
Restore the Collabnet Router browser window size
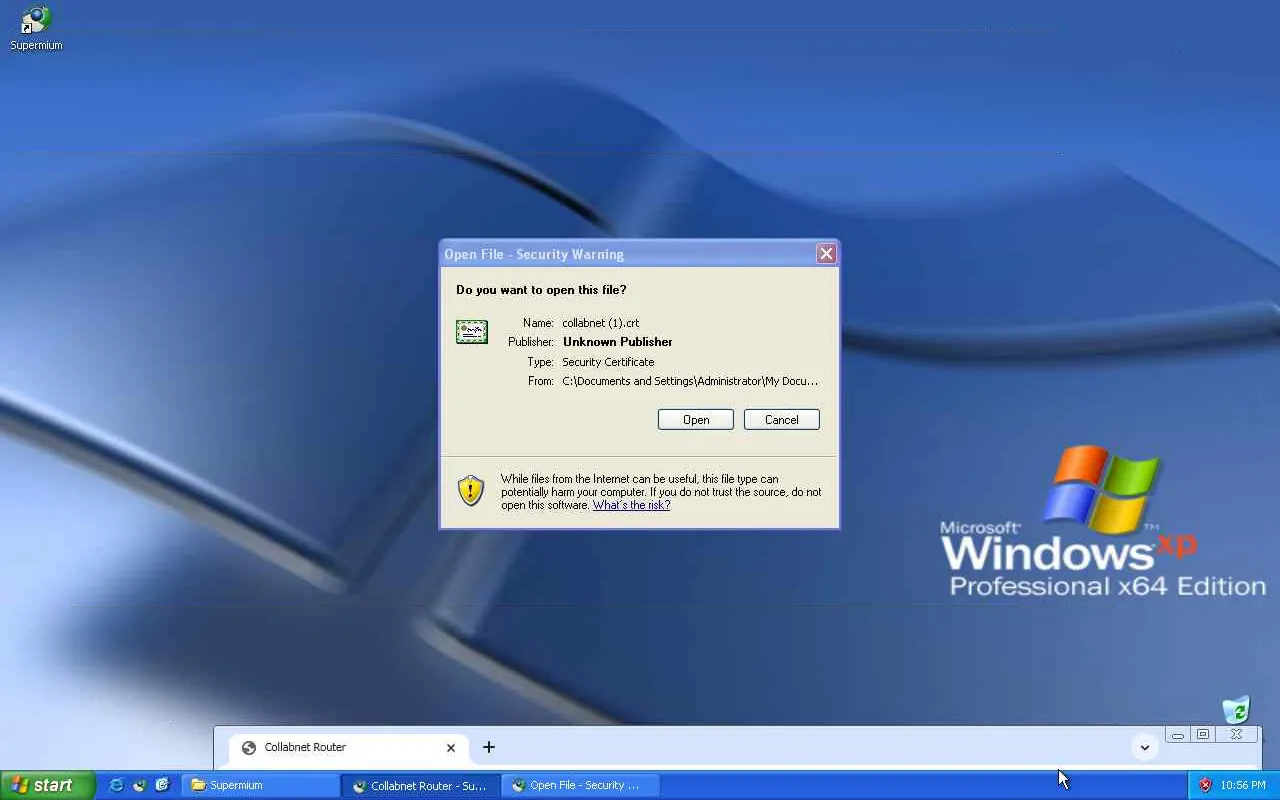pyautogui.click(x=1203, y=735)
